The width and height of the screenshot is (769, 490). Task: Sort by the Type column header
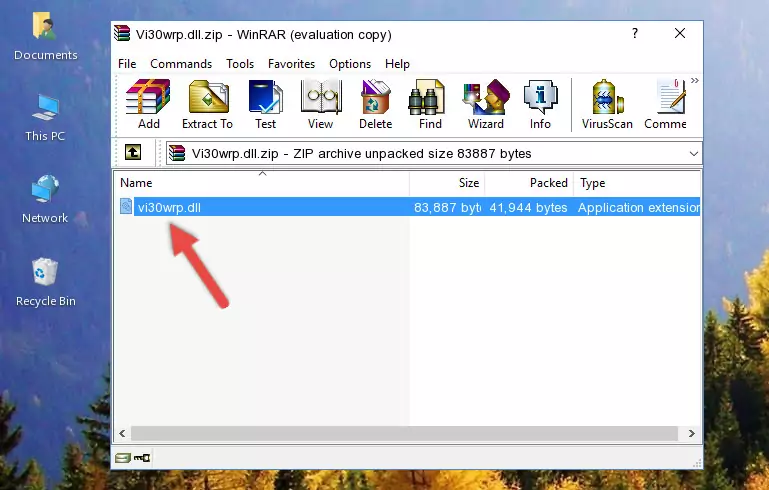point(637,183)
